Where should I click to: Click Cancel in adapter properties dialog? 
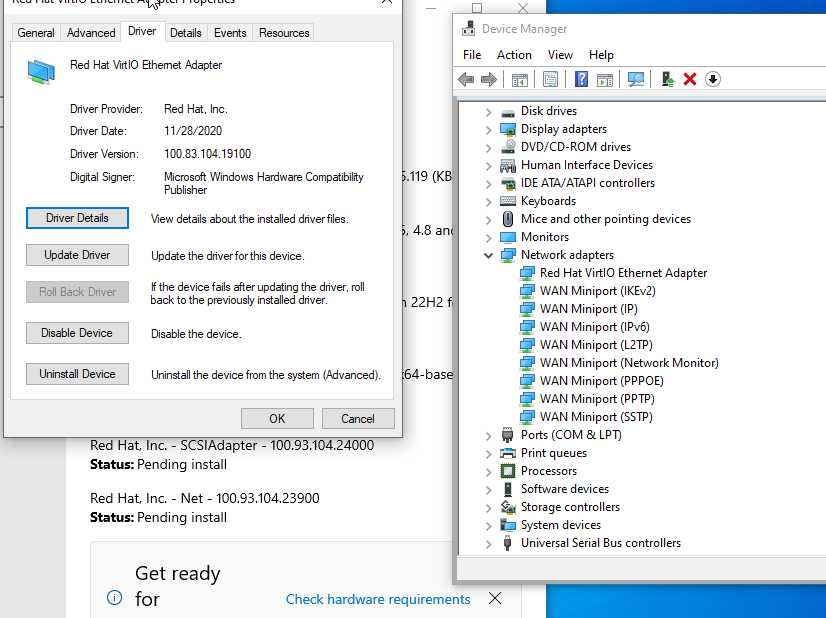(x=358, y=419)
